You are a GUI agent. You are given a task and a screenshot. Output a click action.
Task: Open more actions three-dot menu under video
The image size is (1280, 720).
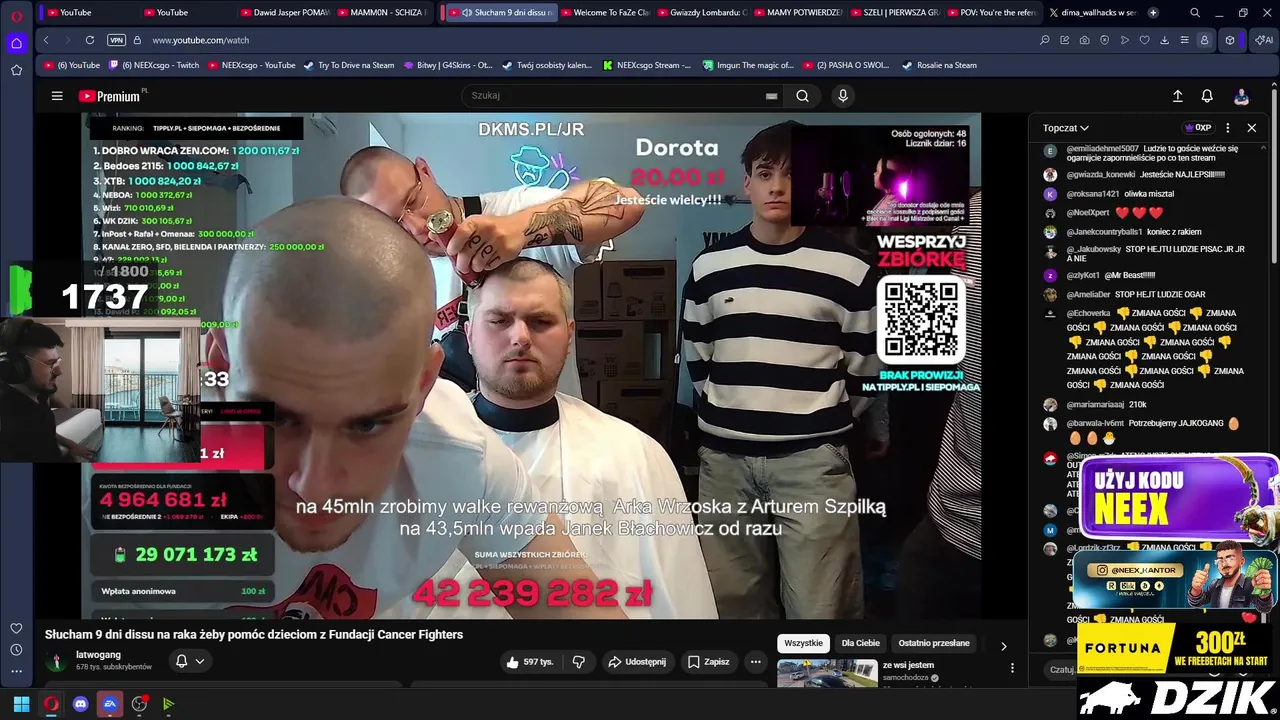(x=756, y=662)
